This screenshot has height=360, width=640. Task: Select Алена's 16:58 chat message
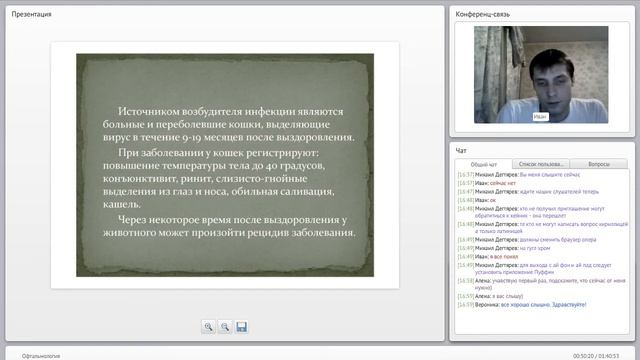point(542,284)
